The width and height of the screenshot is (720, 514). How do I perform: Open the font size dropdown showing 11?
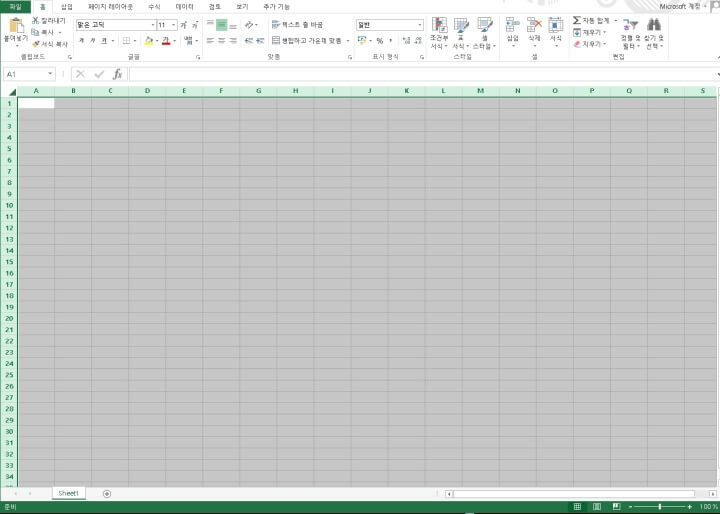(174, 25)
